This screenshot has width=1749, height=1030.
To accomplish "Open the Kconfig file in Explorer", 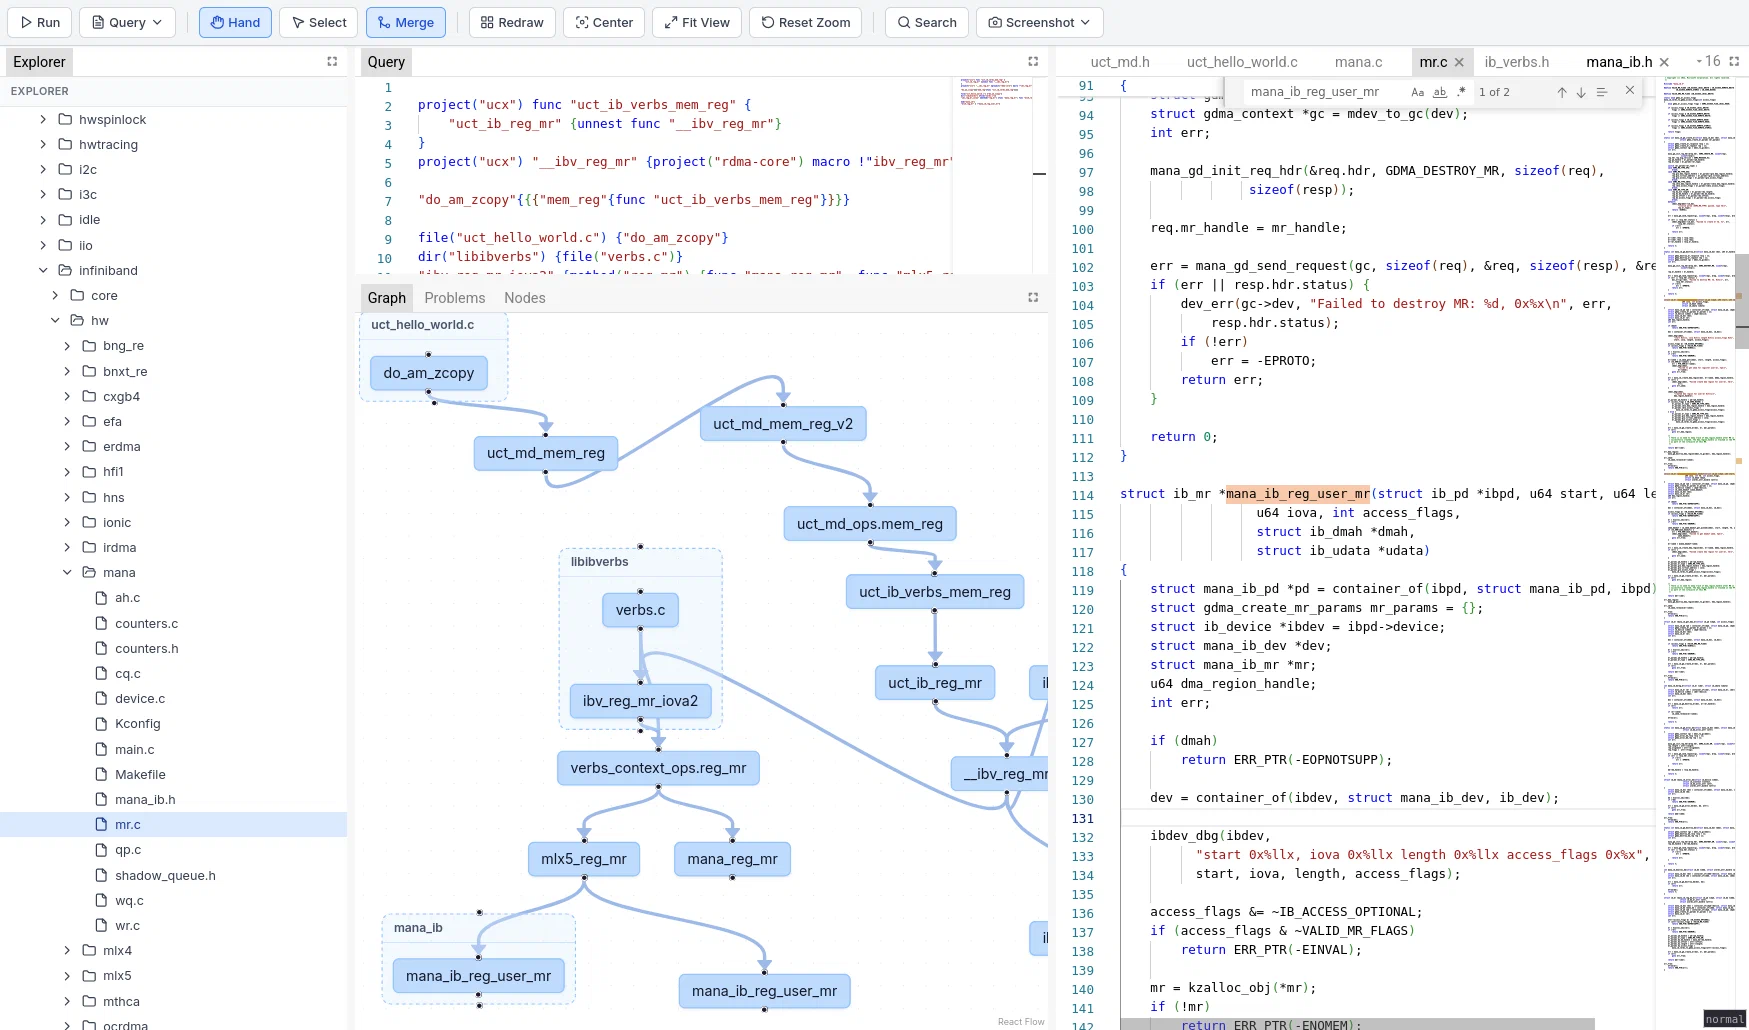I will click(x=173, y=723).
